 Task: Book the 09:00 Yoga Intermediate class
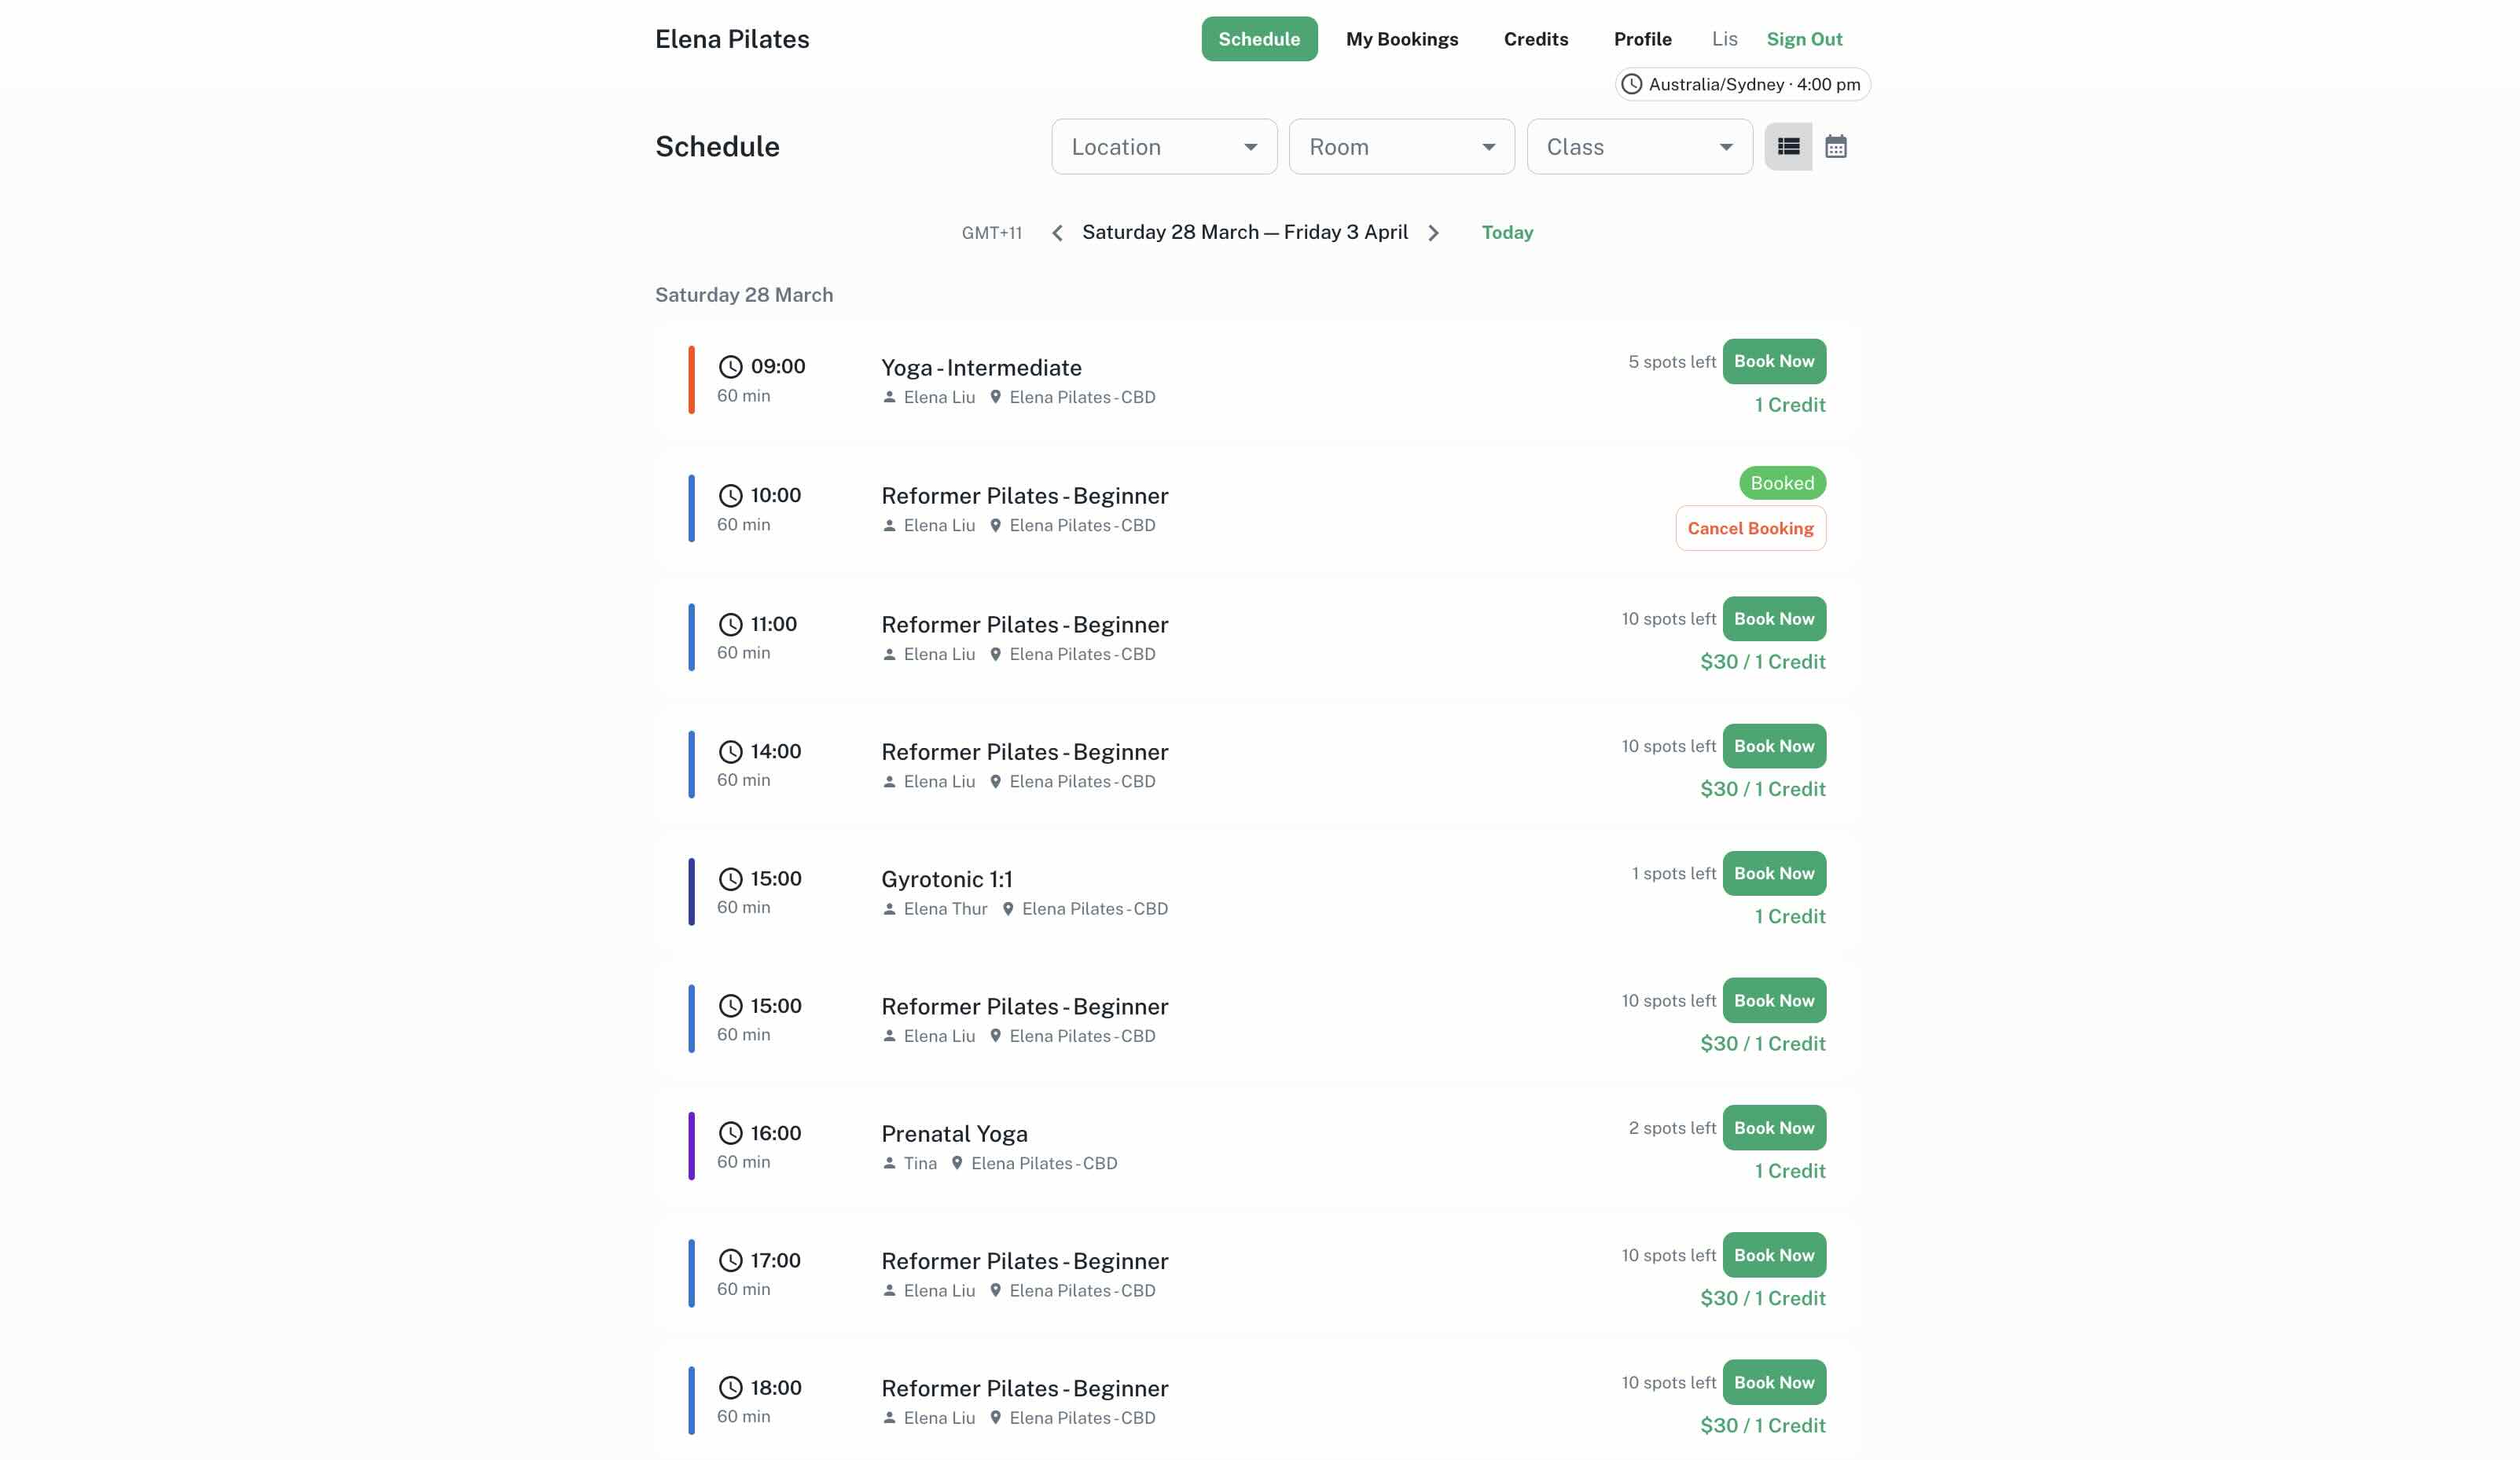click(x=1774, y=361)
